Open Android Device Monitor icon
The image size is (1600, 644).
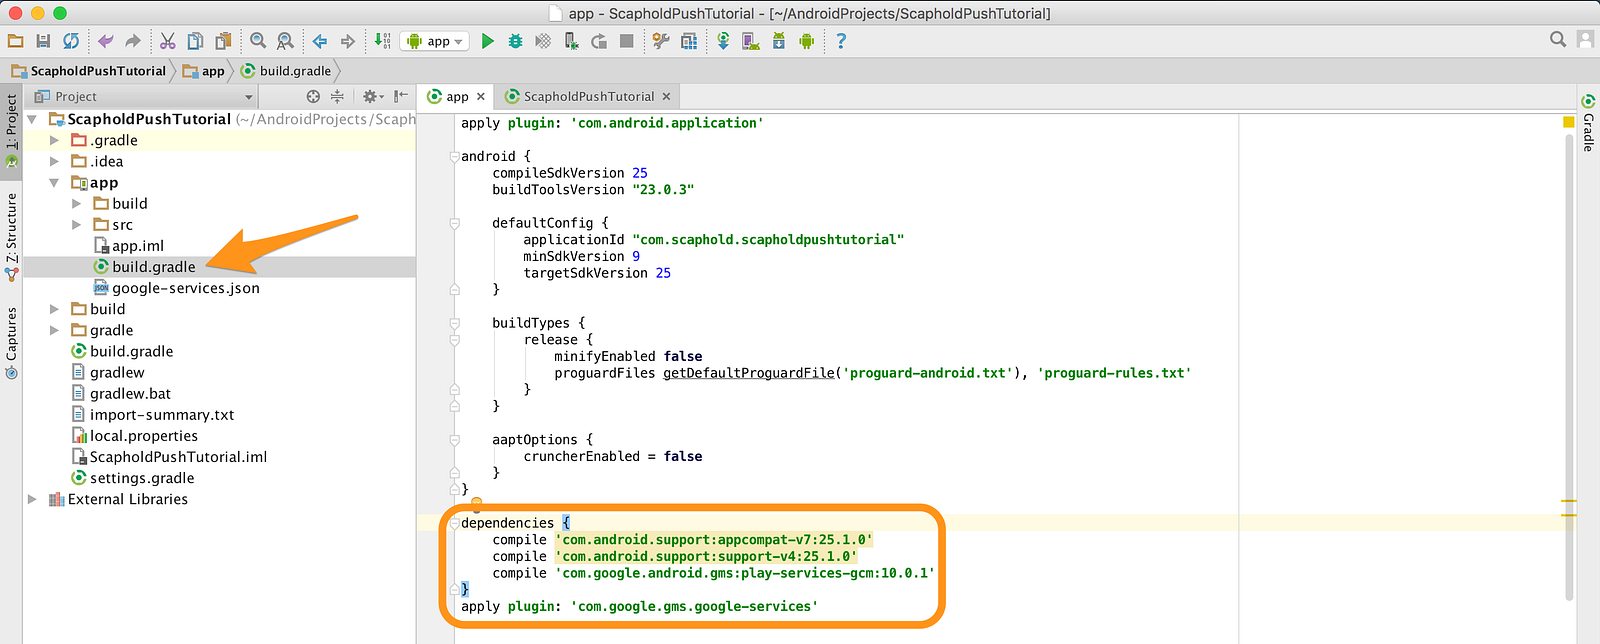(x=806, y=41)
